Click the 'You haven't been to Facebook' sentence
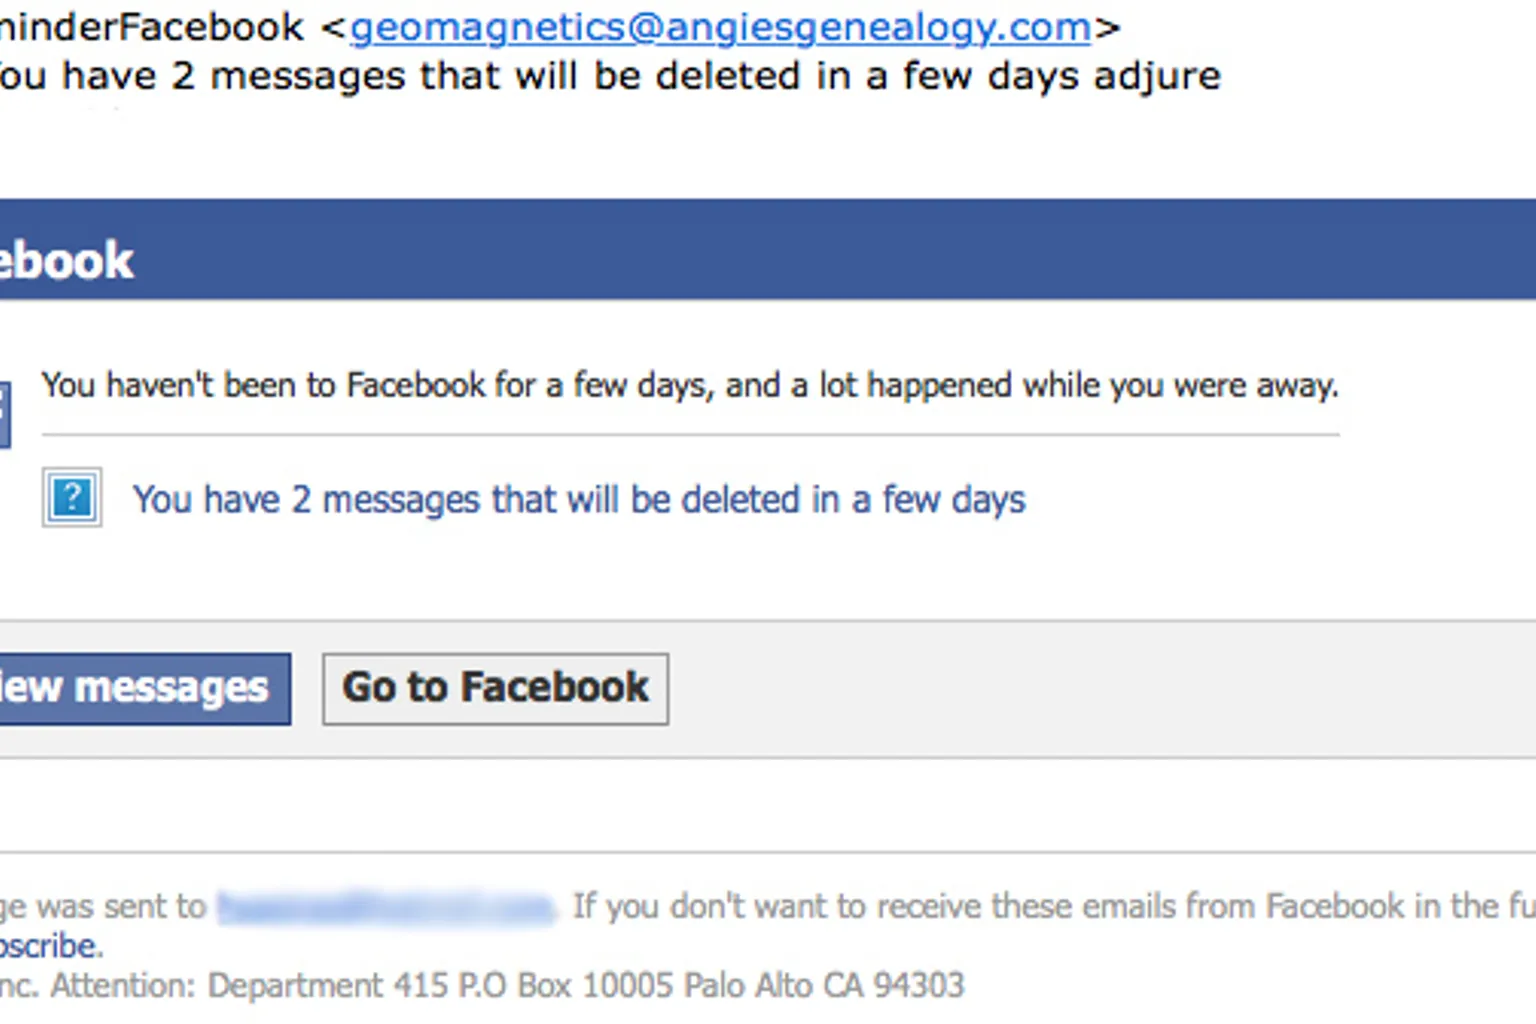1536x1024 pixels. 690,386
